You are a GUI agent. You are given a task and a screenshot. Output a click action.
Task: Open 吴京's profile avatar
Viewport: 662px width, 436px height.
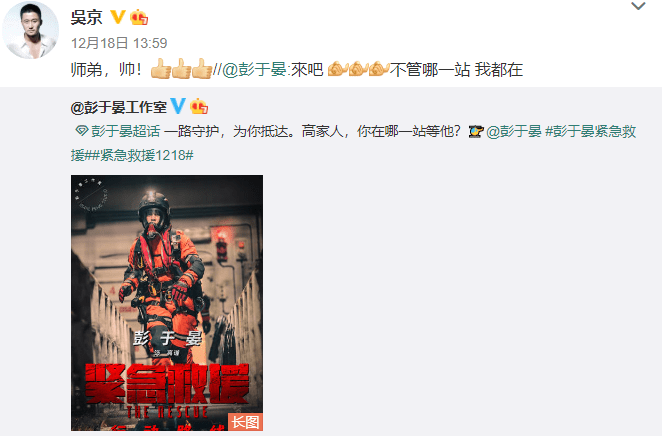point(30,30)
